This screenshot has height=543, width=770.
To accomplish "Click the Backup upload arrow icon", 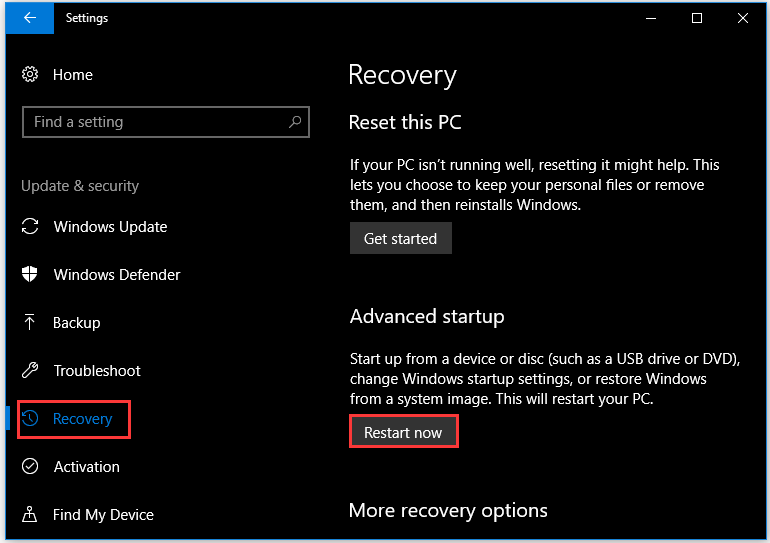I will click(29, 322).
